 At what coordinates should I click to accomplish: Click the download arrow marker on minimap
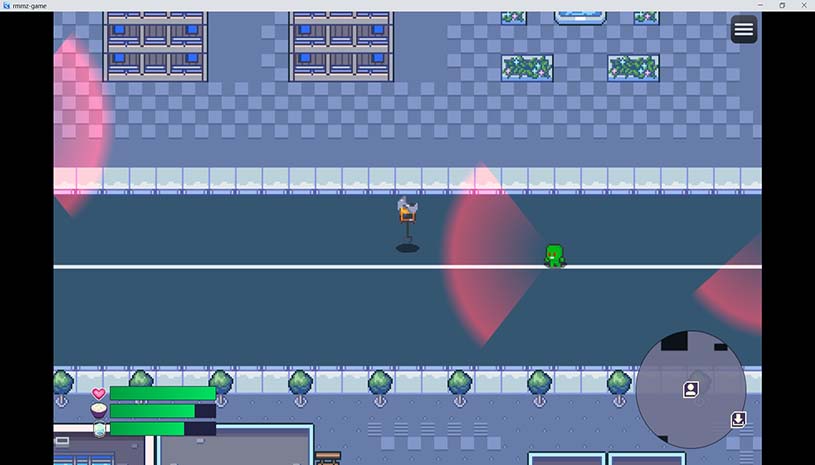click(x=738, y=420)
